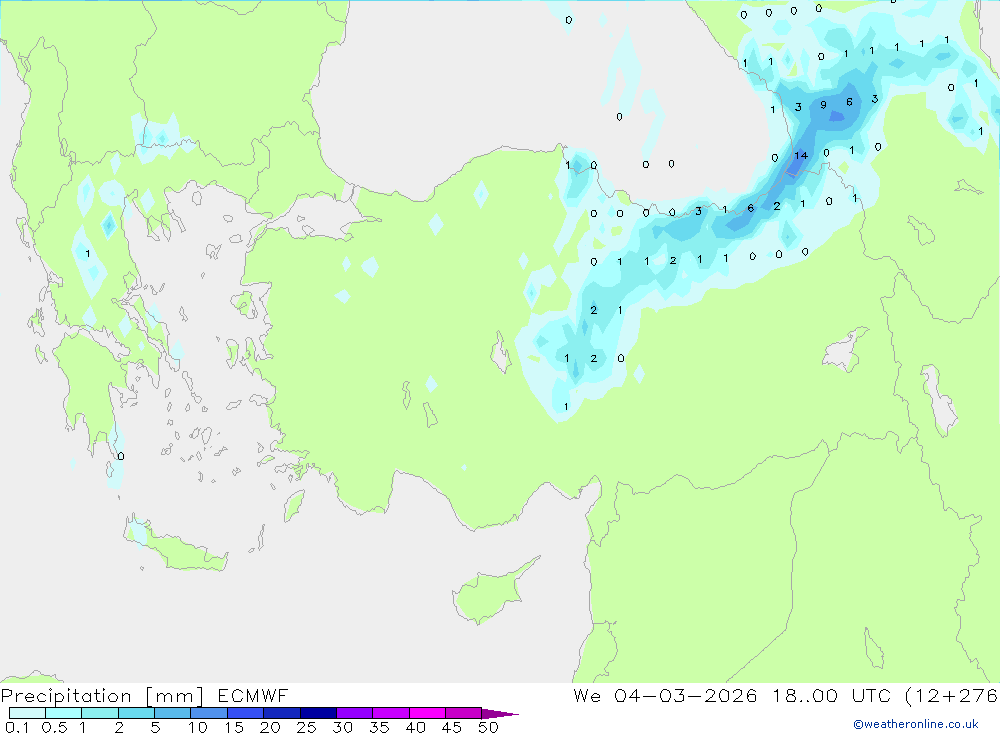
Task: Click the 20–25 mm legend color swatch
Action: [x=282, y=713]
